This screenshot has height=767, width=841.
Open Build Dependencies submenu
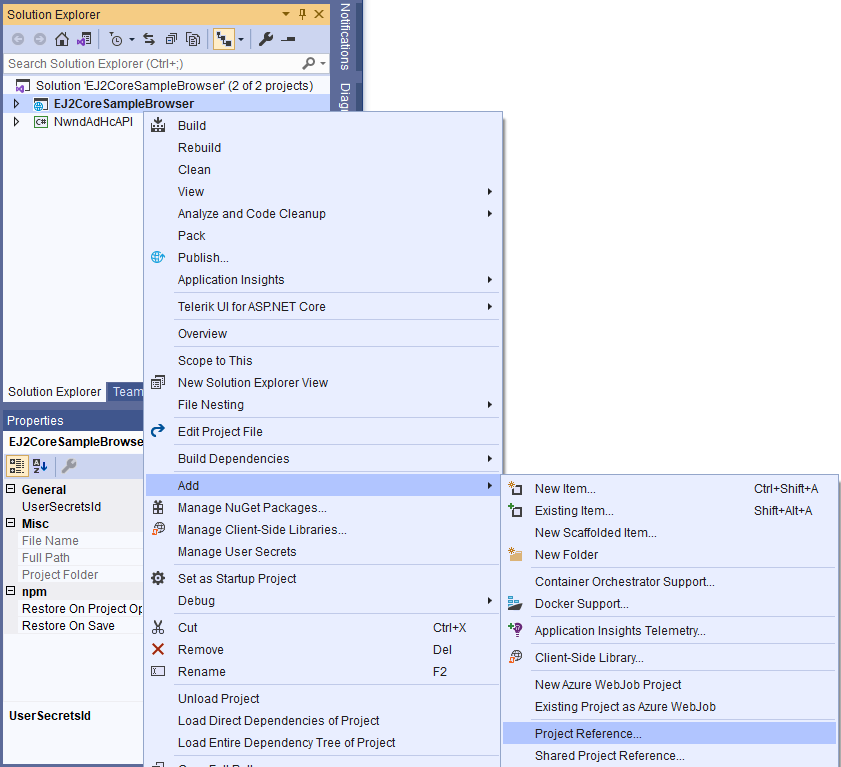324,459
